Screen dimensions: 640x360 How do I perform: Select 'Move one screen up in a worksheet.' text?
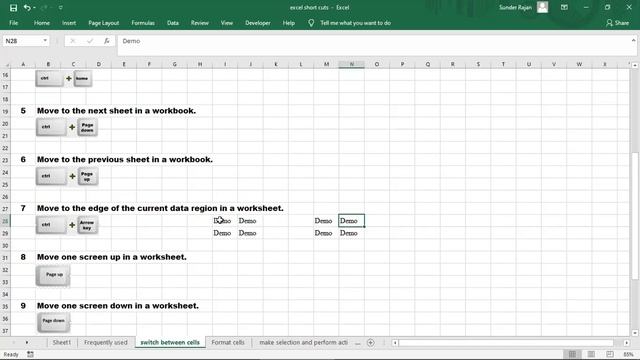tap(111, 257)
